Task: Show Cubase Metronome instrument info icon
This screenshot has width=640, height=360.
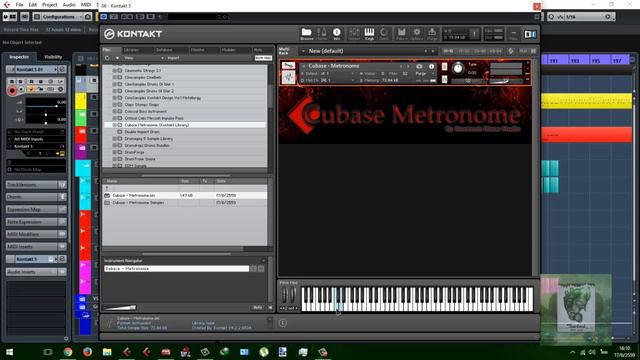Action: (x=431, y=66)
